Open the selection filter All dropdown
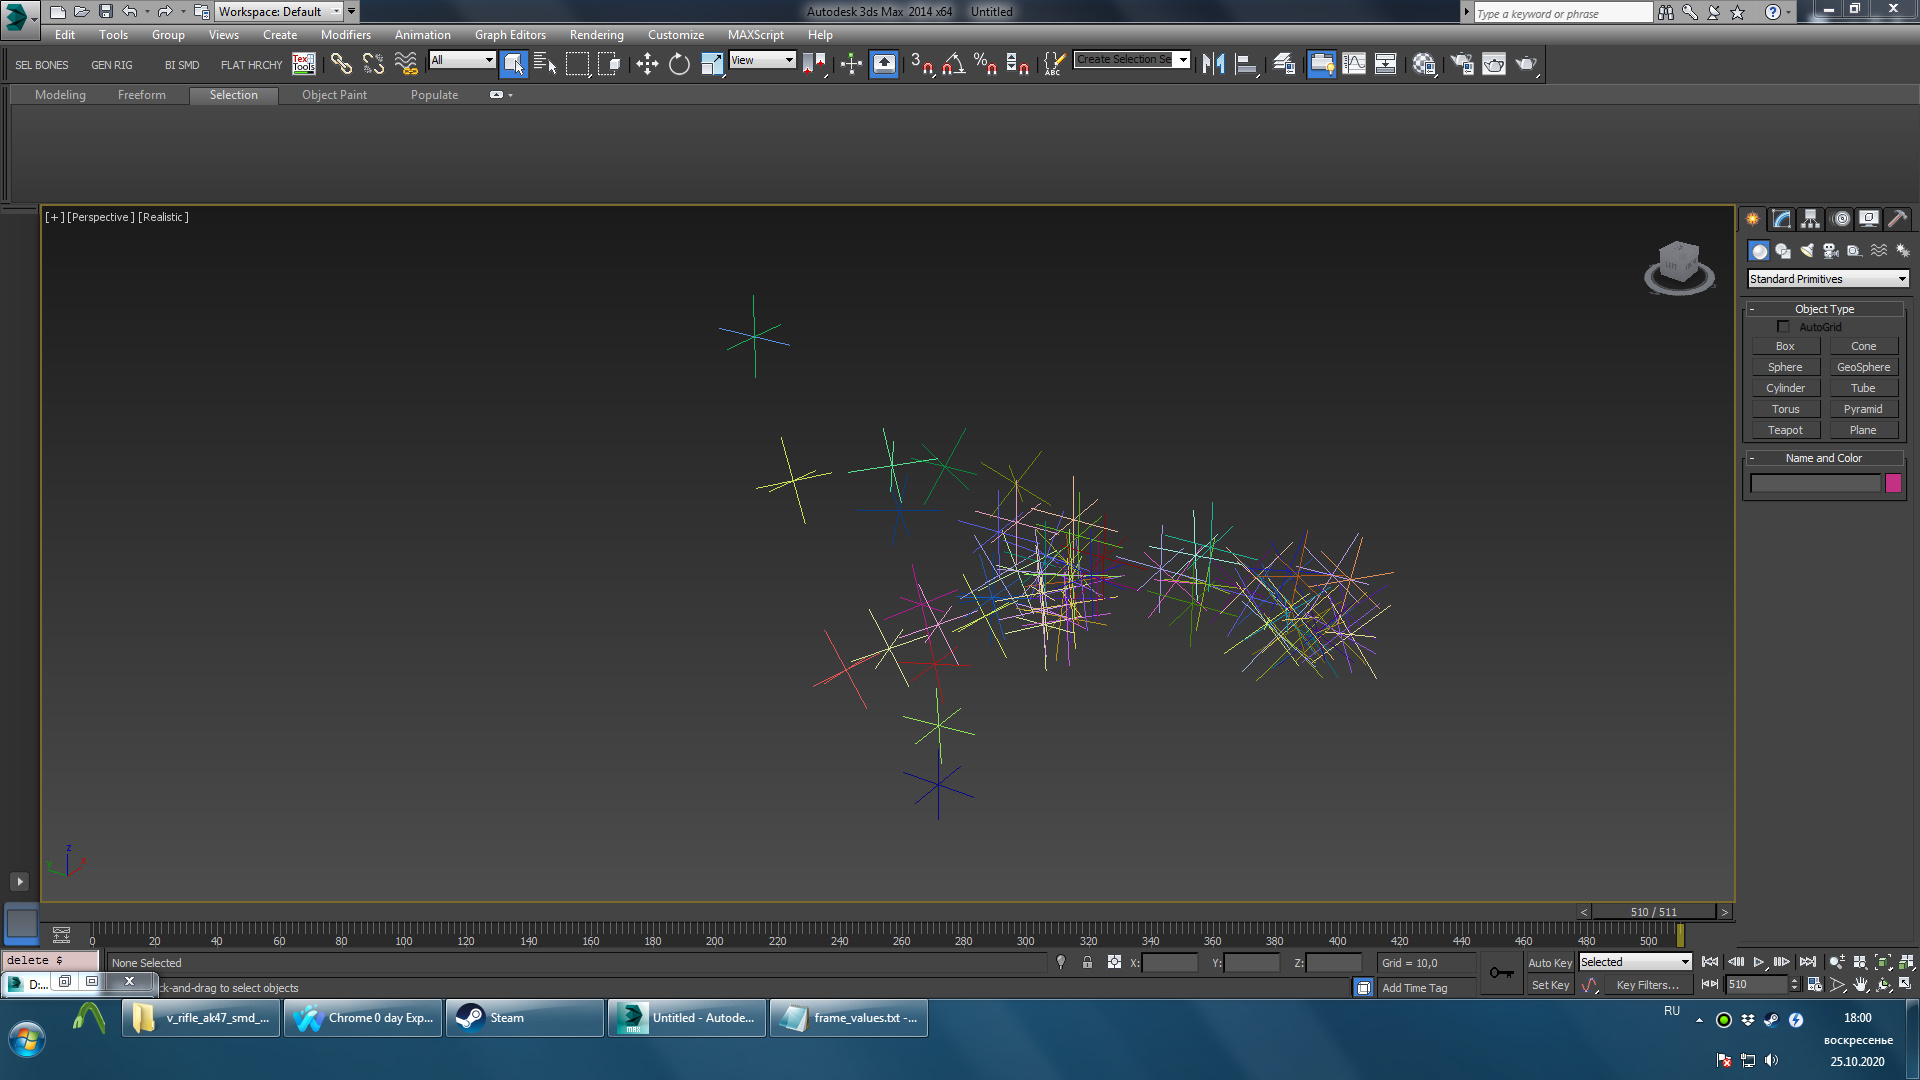The height and width of the screenshot is (1080, 1920). click(x=462, y=61)
